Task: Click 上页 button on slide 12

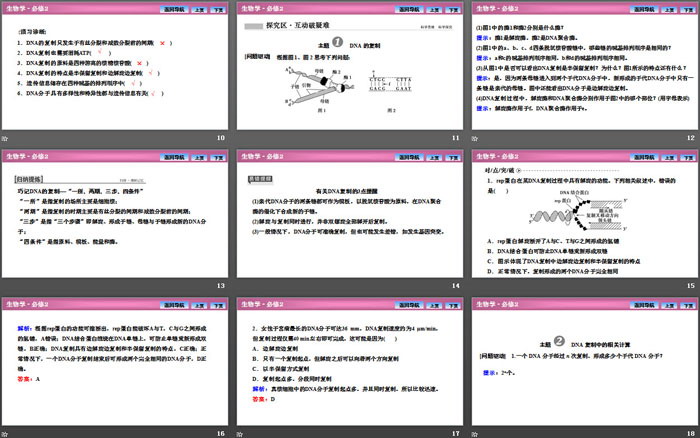Action: pos(669,9)
